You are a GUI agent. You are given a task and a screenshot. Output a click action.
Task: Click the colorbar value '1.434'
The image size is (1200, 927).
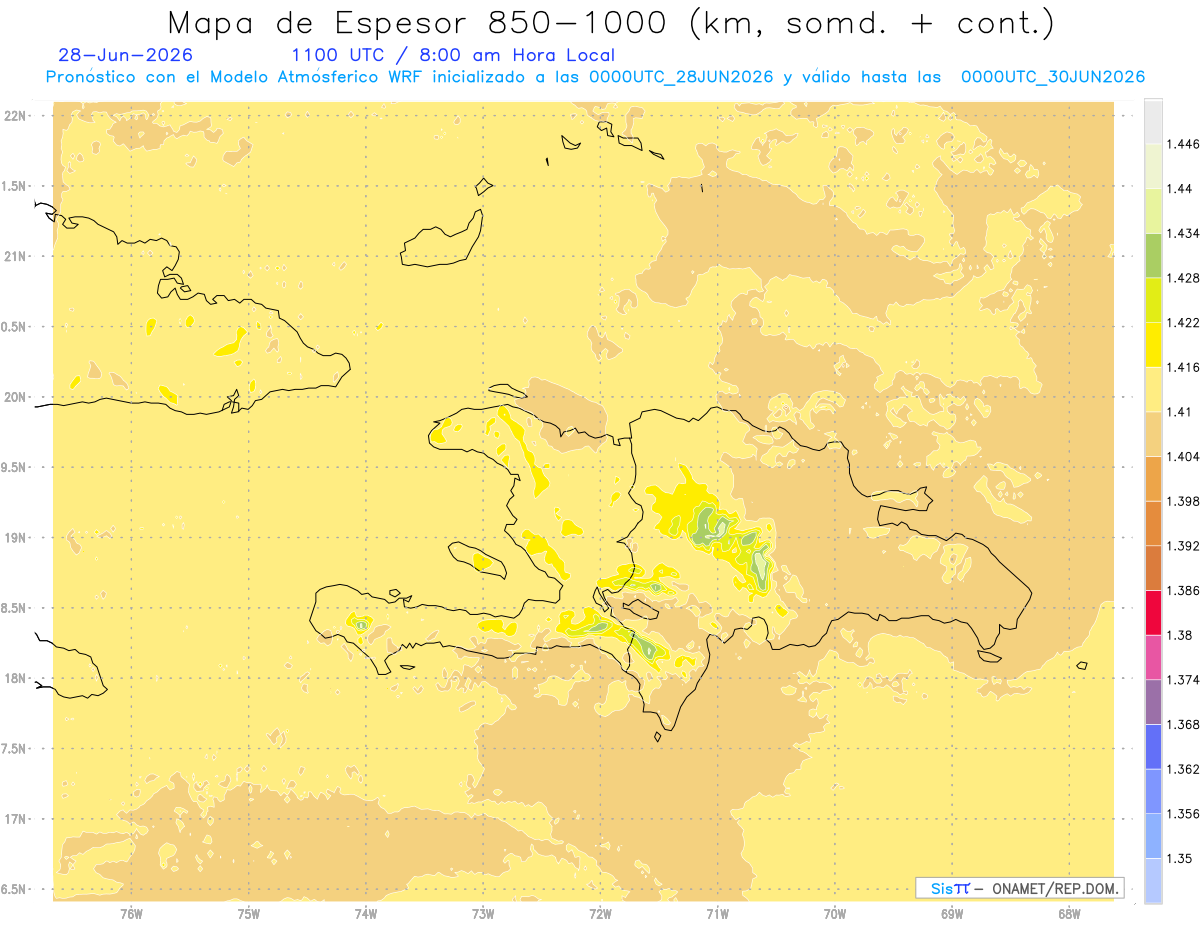[1182, 233]
